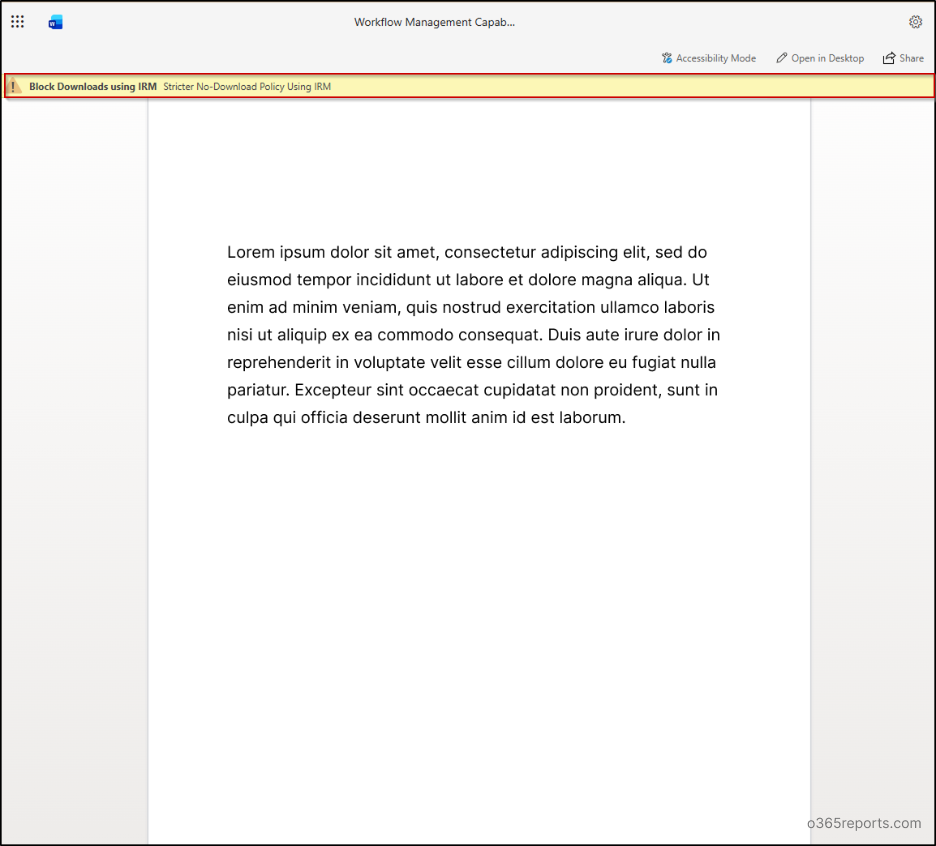Click the Workflow Management document title

[434, 22]
